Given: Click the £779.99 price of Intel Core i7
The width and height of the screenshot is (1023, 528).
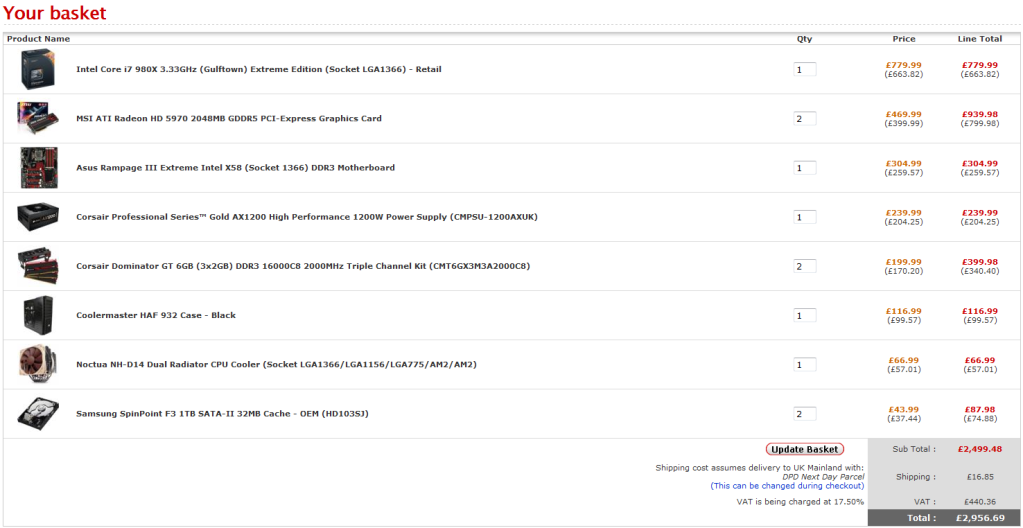Looking at the screenshot, I should tap(904, 65).
